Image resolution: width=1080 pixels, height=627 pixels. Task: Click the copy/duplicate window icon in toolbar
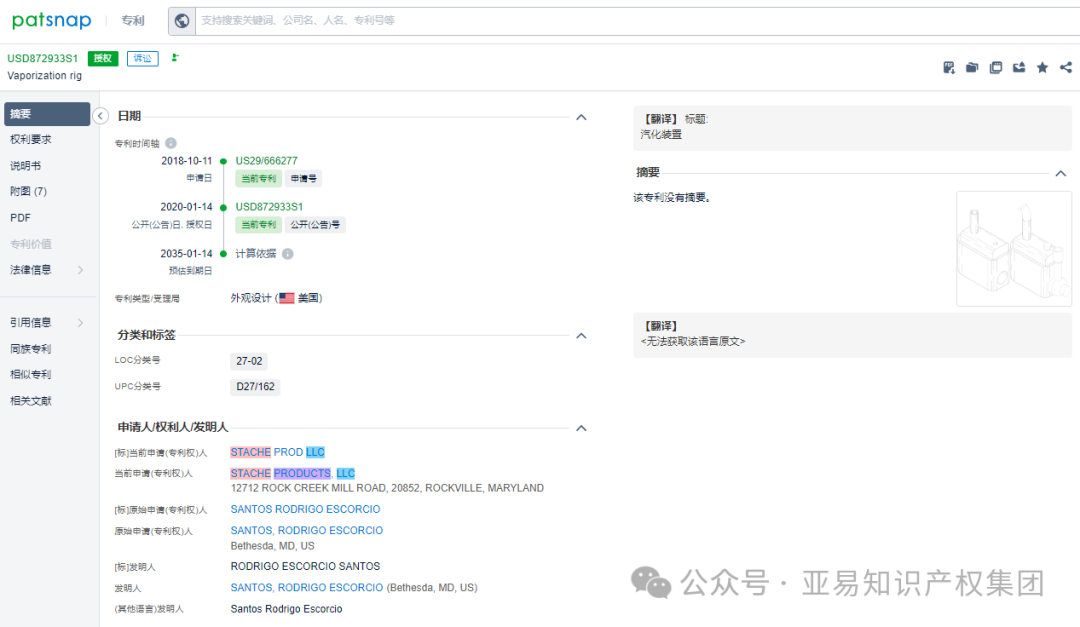click(x=996, y=67)
